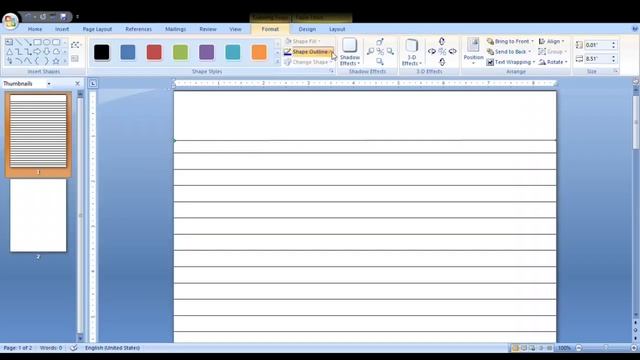Select the orange shape style swatch

[259, 52]
